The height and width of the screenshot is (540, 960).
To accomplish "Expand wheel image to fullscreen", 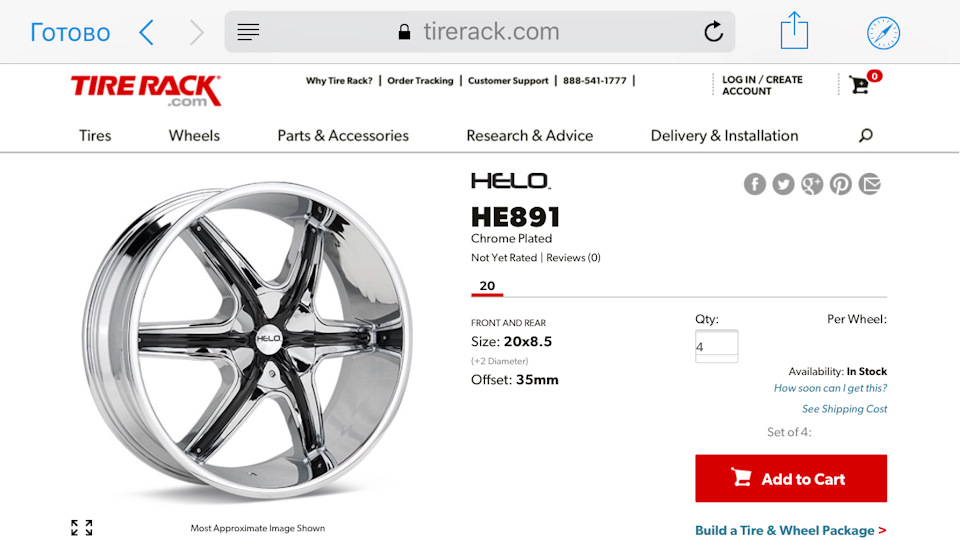I will [x=82, y=527].
